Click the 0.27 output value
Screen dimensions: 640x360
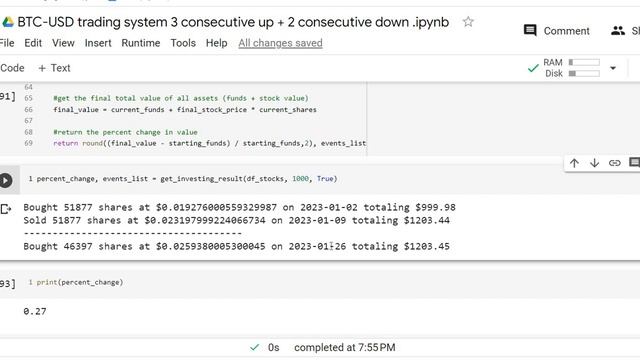click(35, 311)
